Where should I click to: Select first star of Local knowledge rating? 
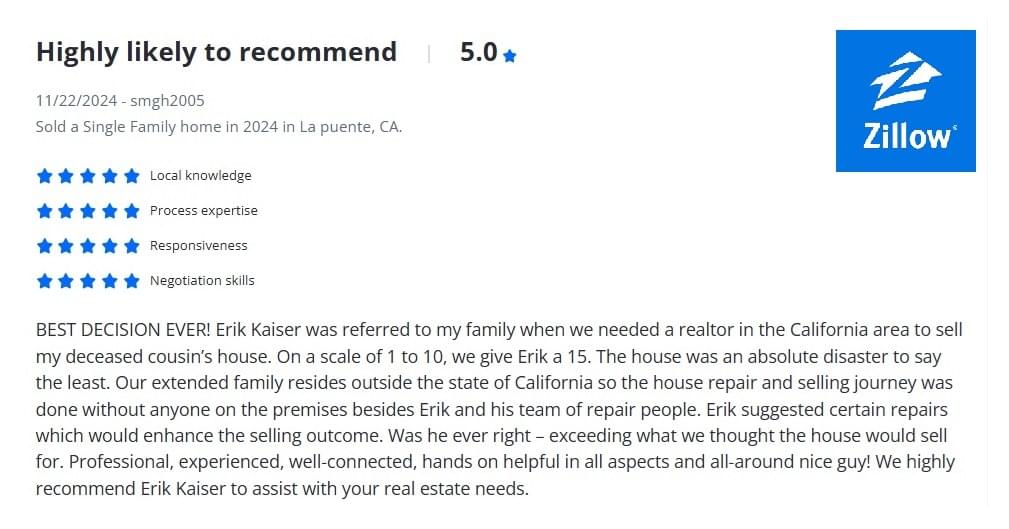point(44,176)
